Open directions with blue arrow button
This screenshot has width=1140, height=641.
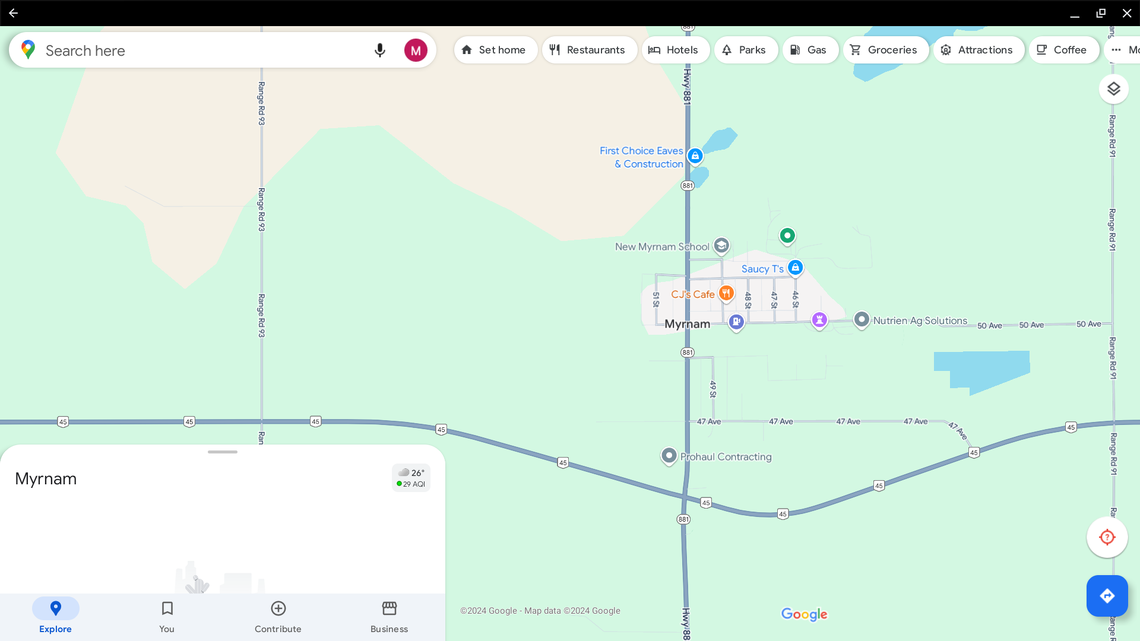tap(1107, 596)
